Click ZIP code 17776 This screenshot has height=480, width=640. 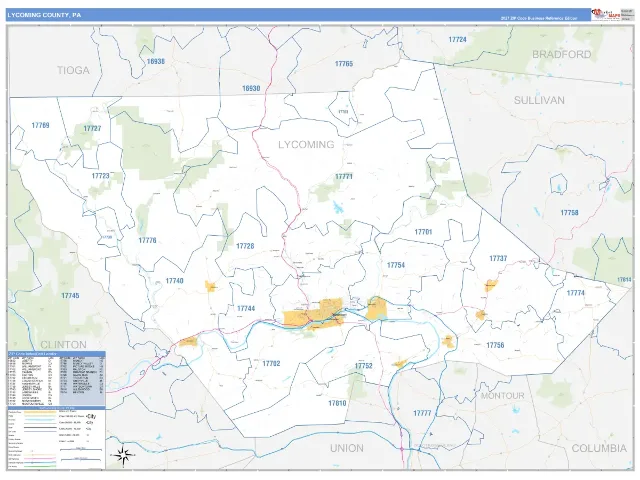click(x=147, y=240)
